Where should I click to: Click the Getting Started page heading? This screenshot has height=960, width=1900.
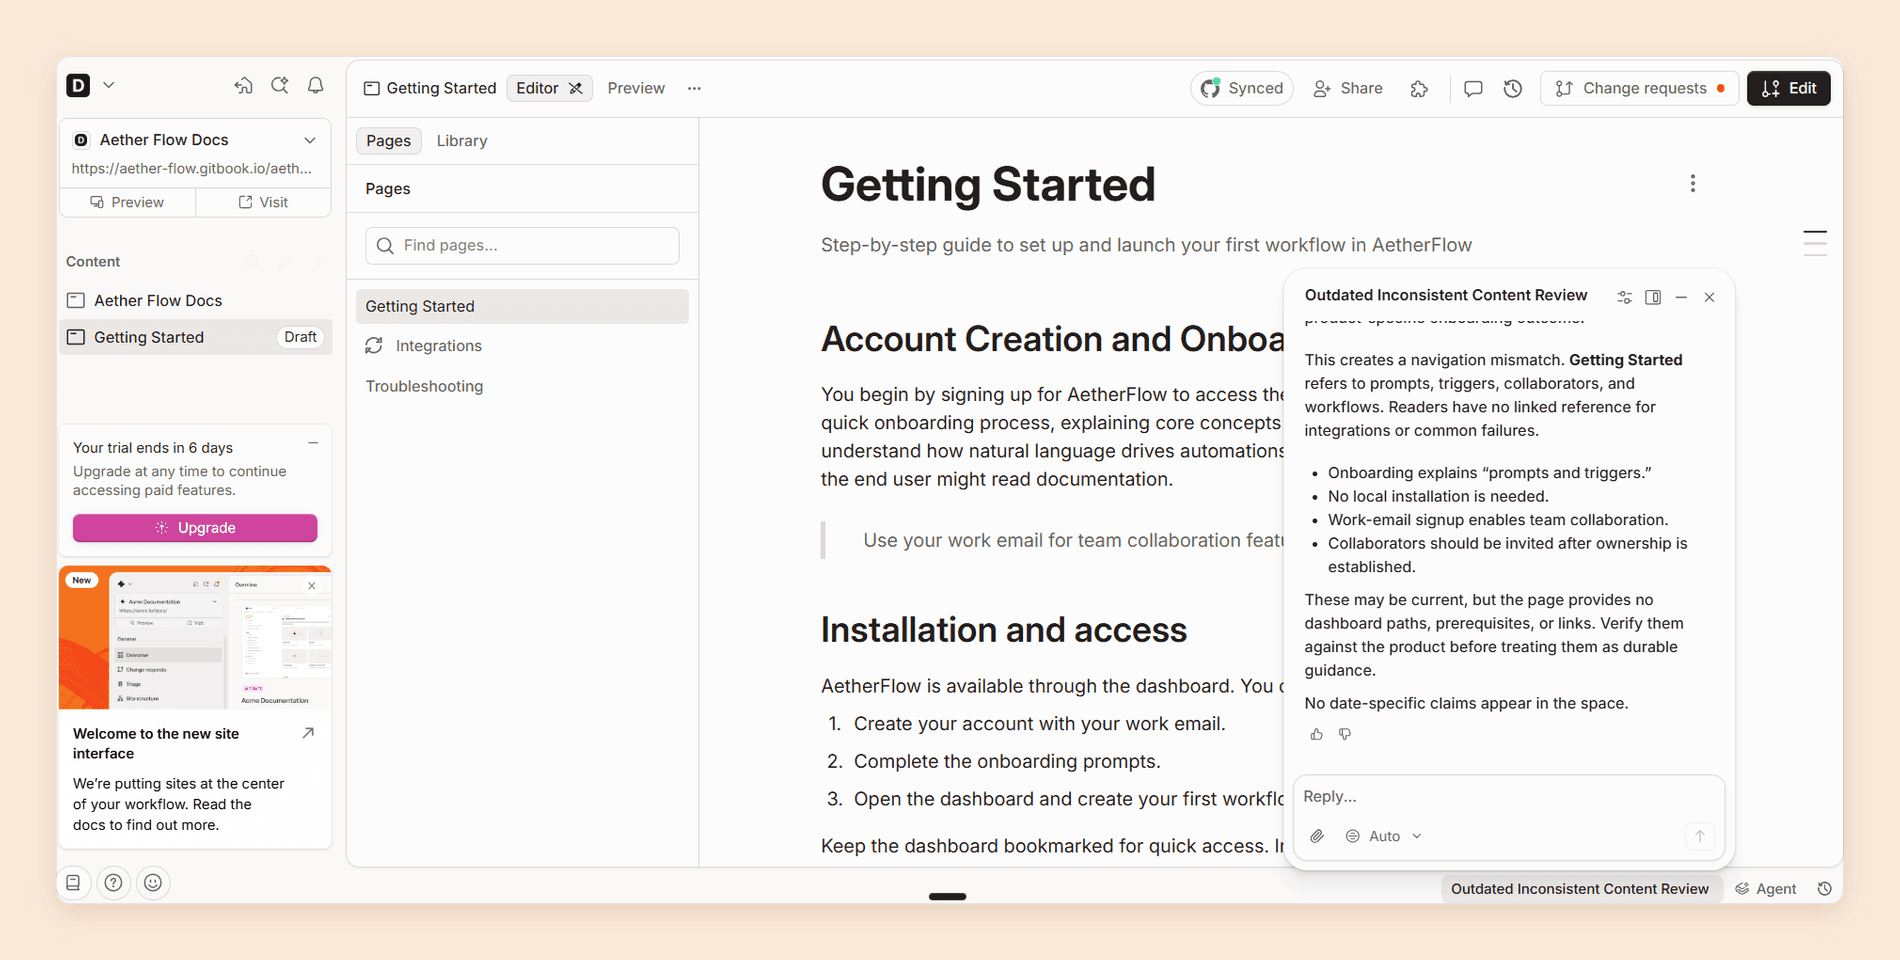pyautogui.click(x=988, y=184)
